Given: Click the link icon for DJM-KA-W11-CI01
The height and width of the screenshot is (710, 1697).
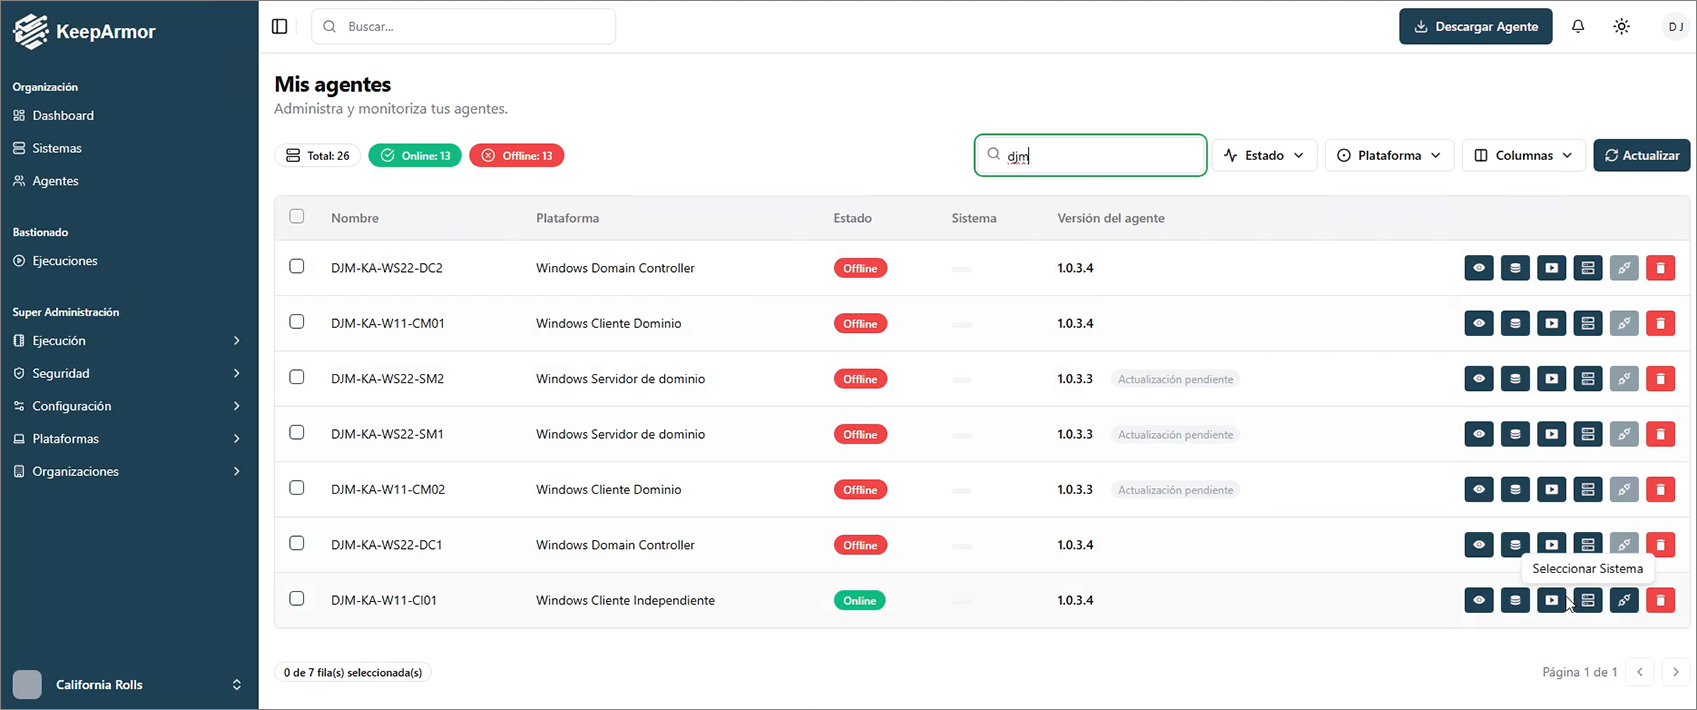Looking at the screenshot, I should (x=1624, y=600).
